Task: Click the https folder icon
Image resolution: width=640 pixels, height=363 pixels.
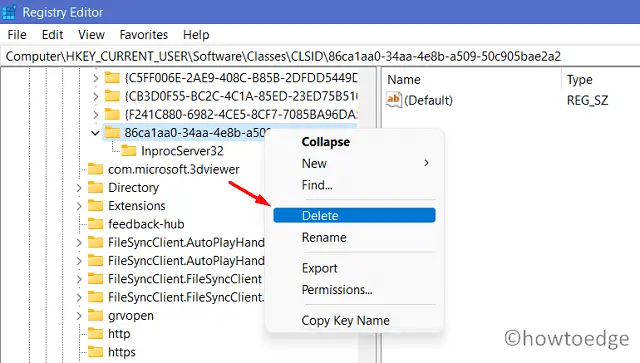Action: [x=96, y=352]
